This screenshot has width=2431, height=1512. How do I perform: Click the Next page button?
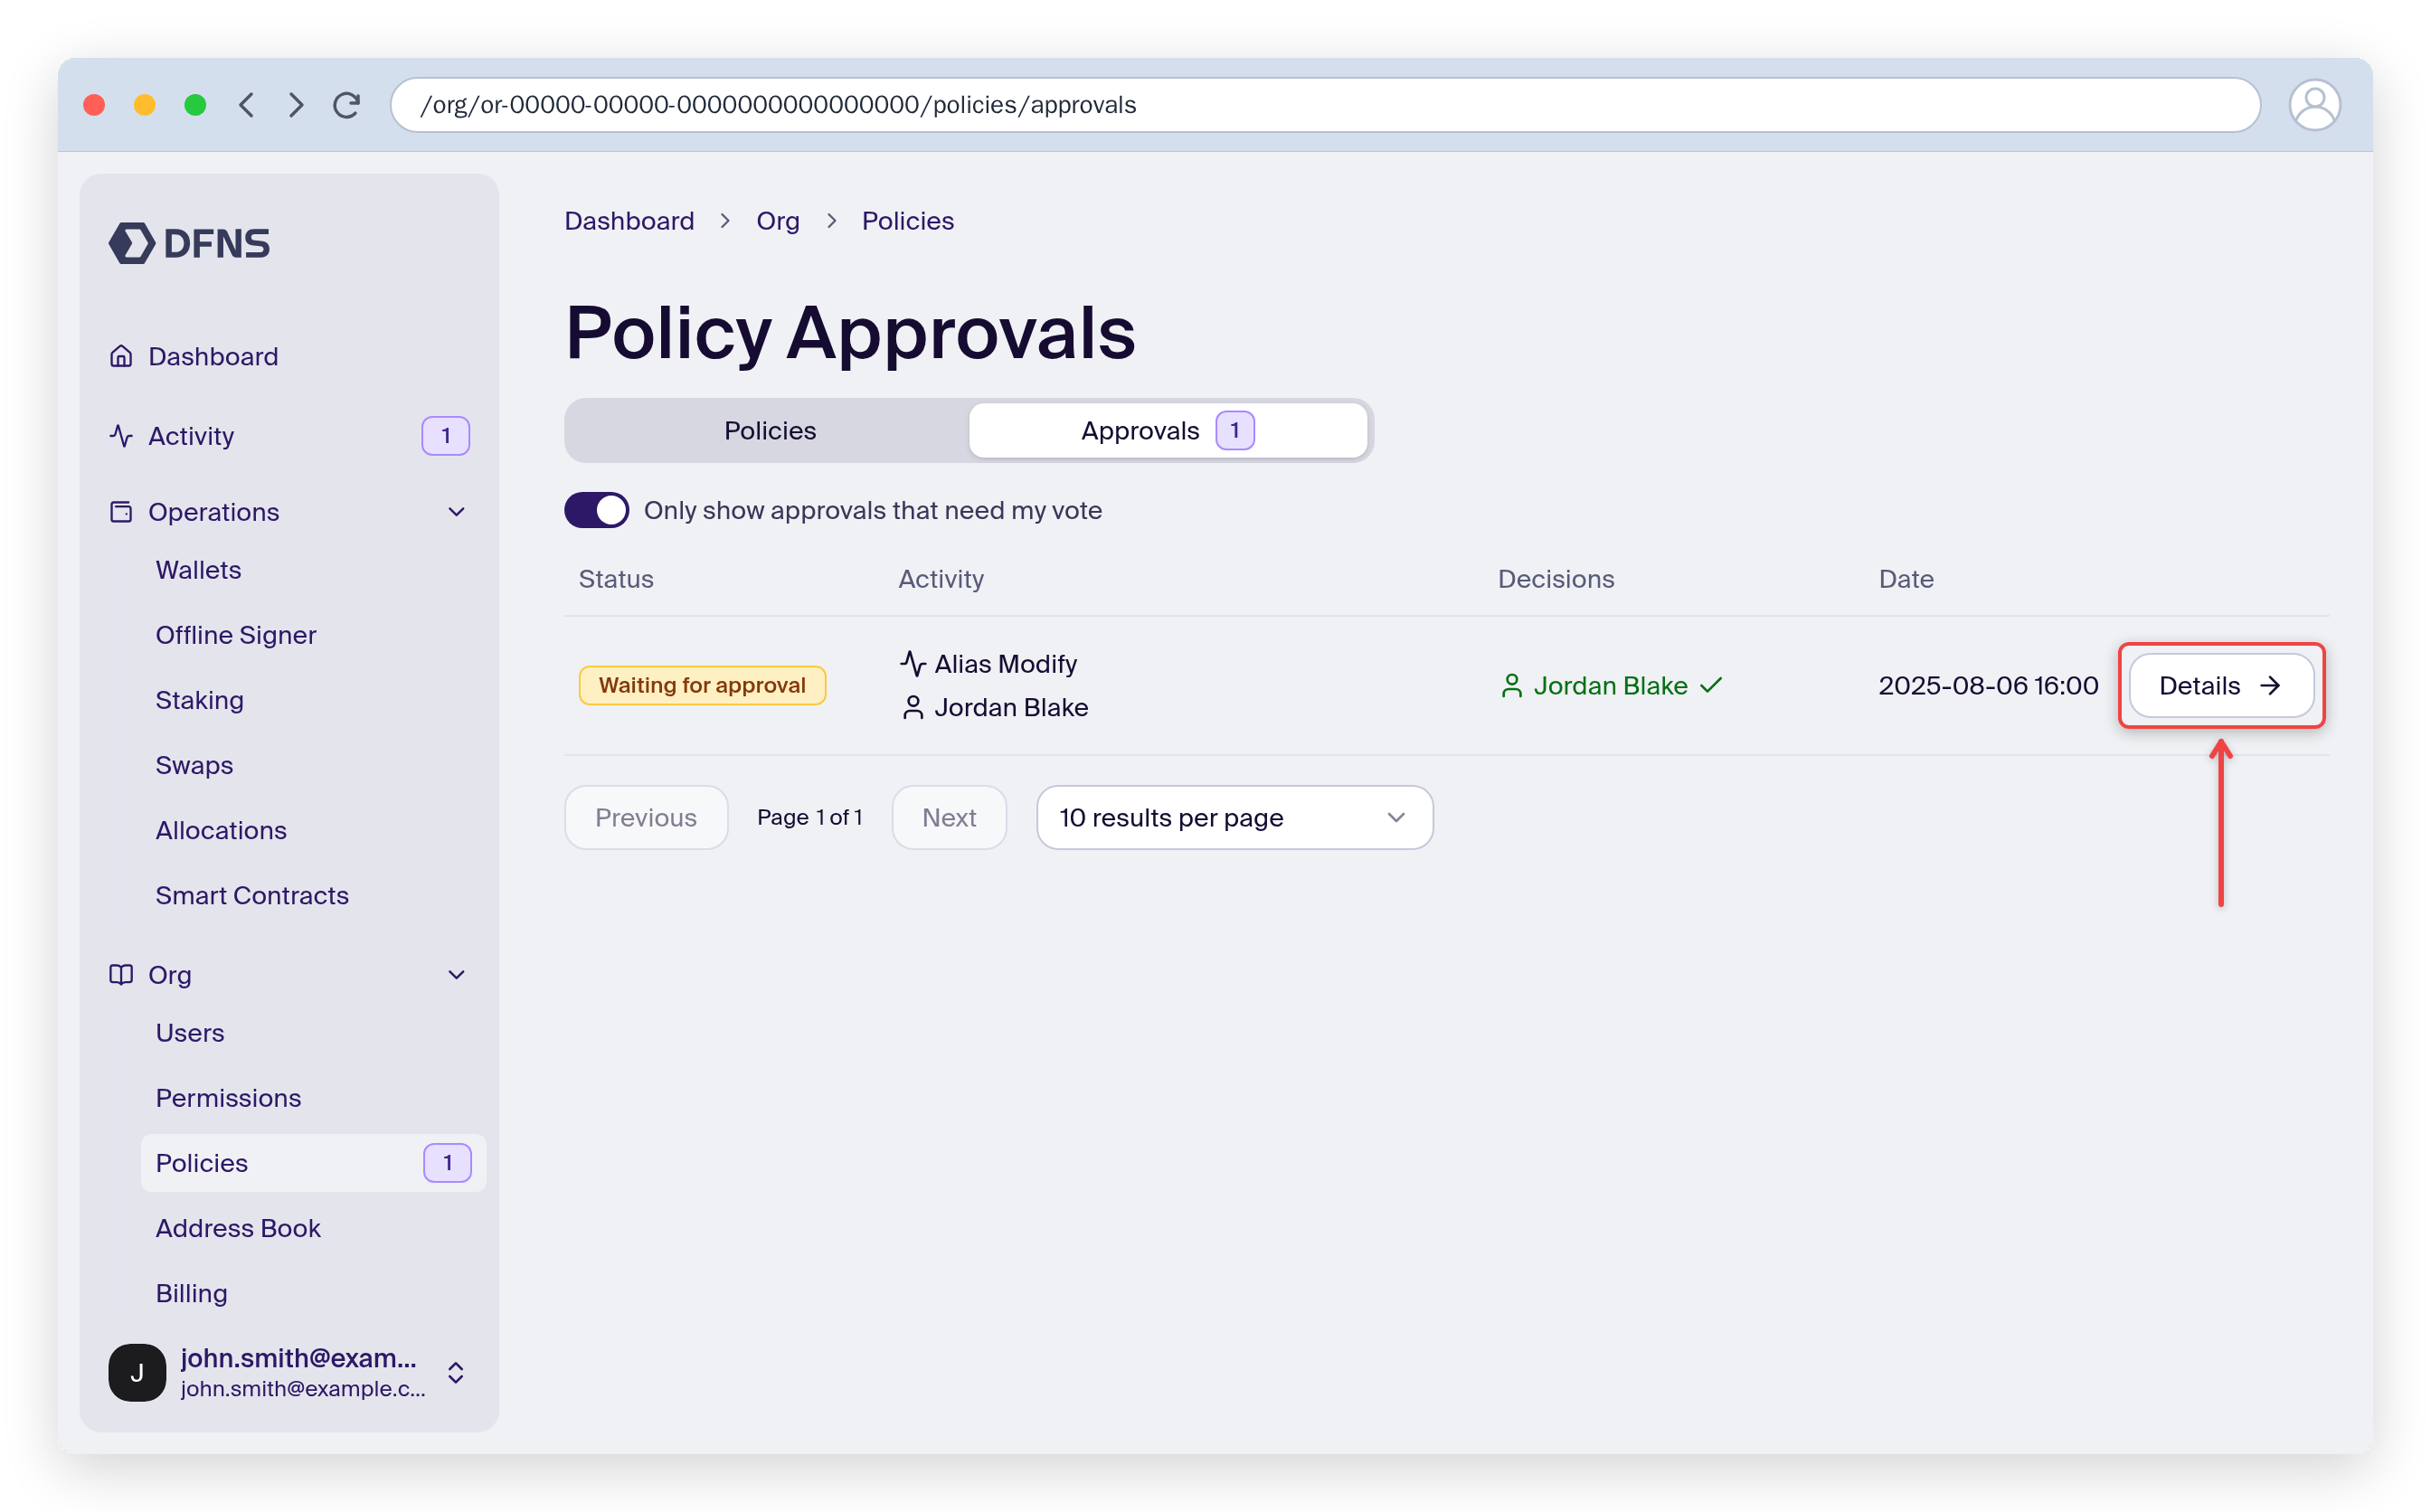coord(948,818)
